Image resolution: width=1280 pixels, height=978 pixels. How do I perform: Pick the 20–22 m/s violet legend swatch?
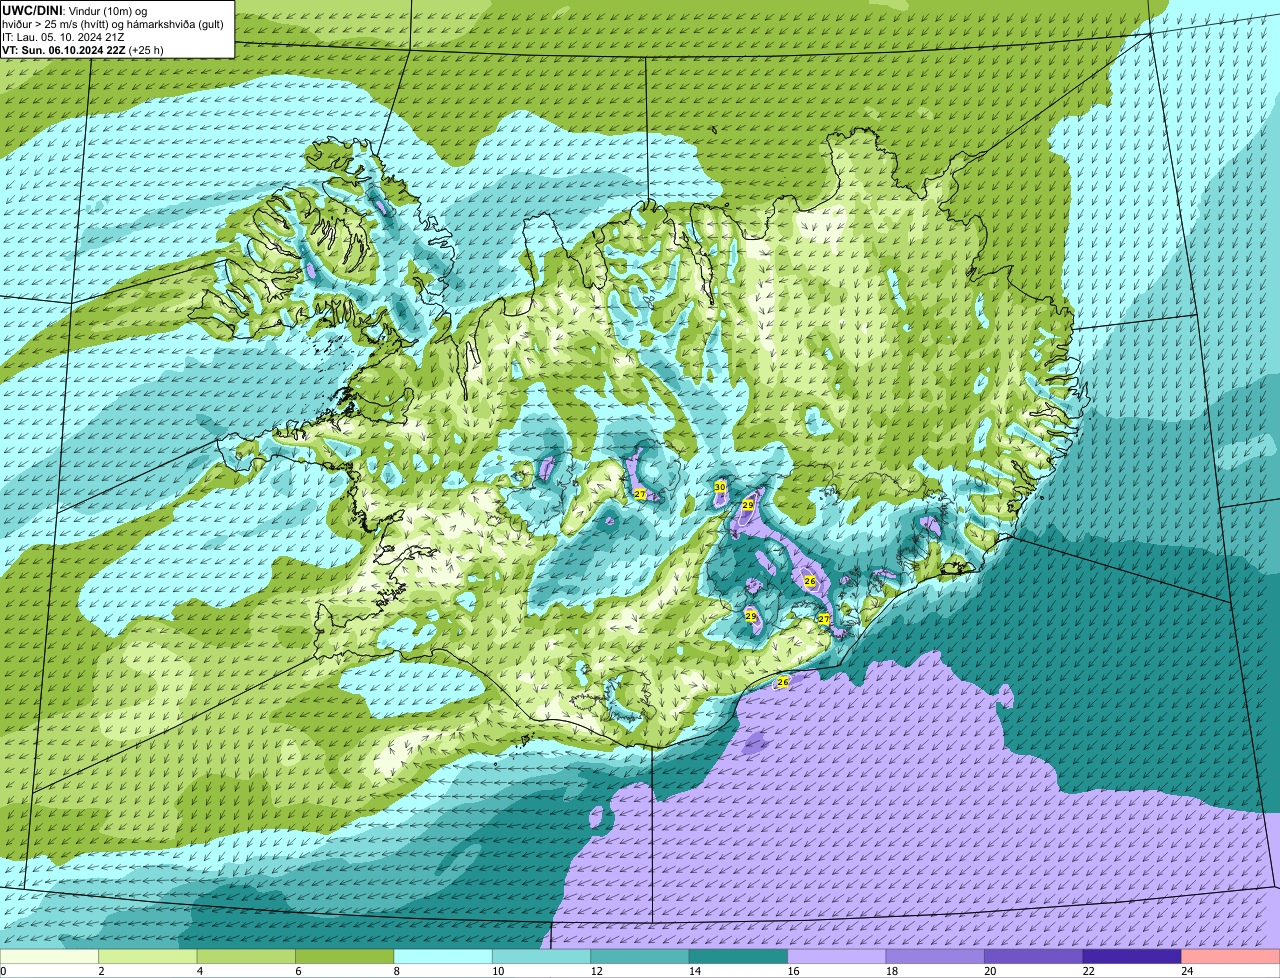click(1034, 956)
